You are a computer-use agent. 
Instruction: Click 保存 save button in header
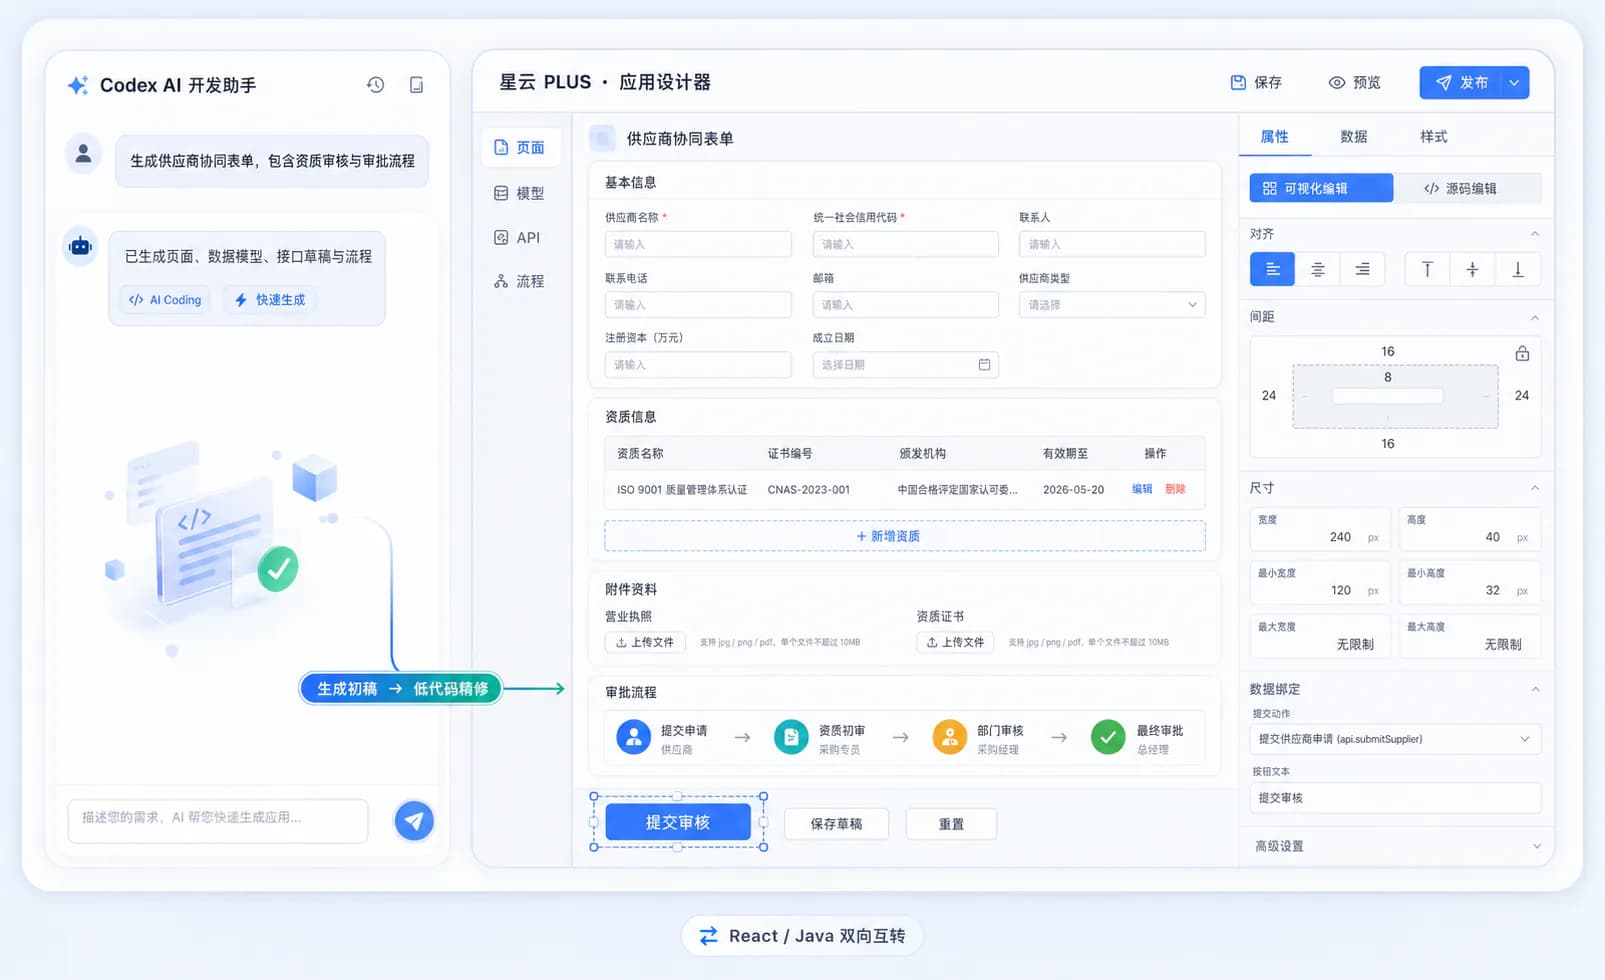(1256, 82)
